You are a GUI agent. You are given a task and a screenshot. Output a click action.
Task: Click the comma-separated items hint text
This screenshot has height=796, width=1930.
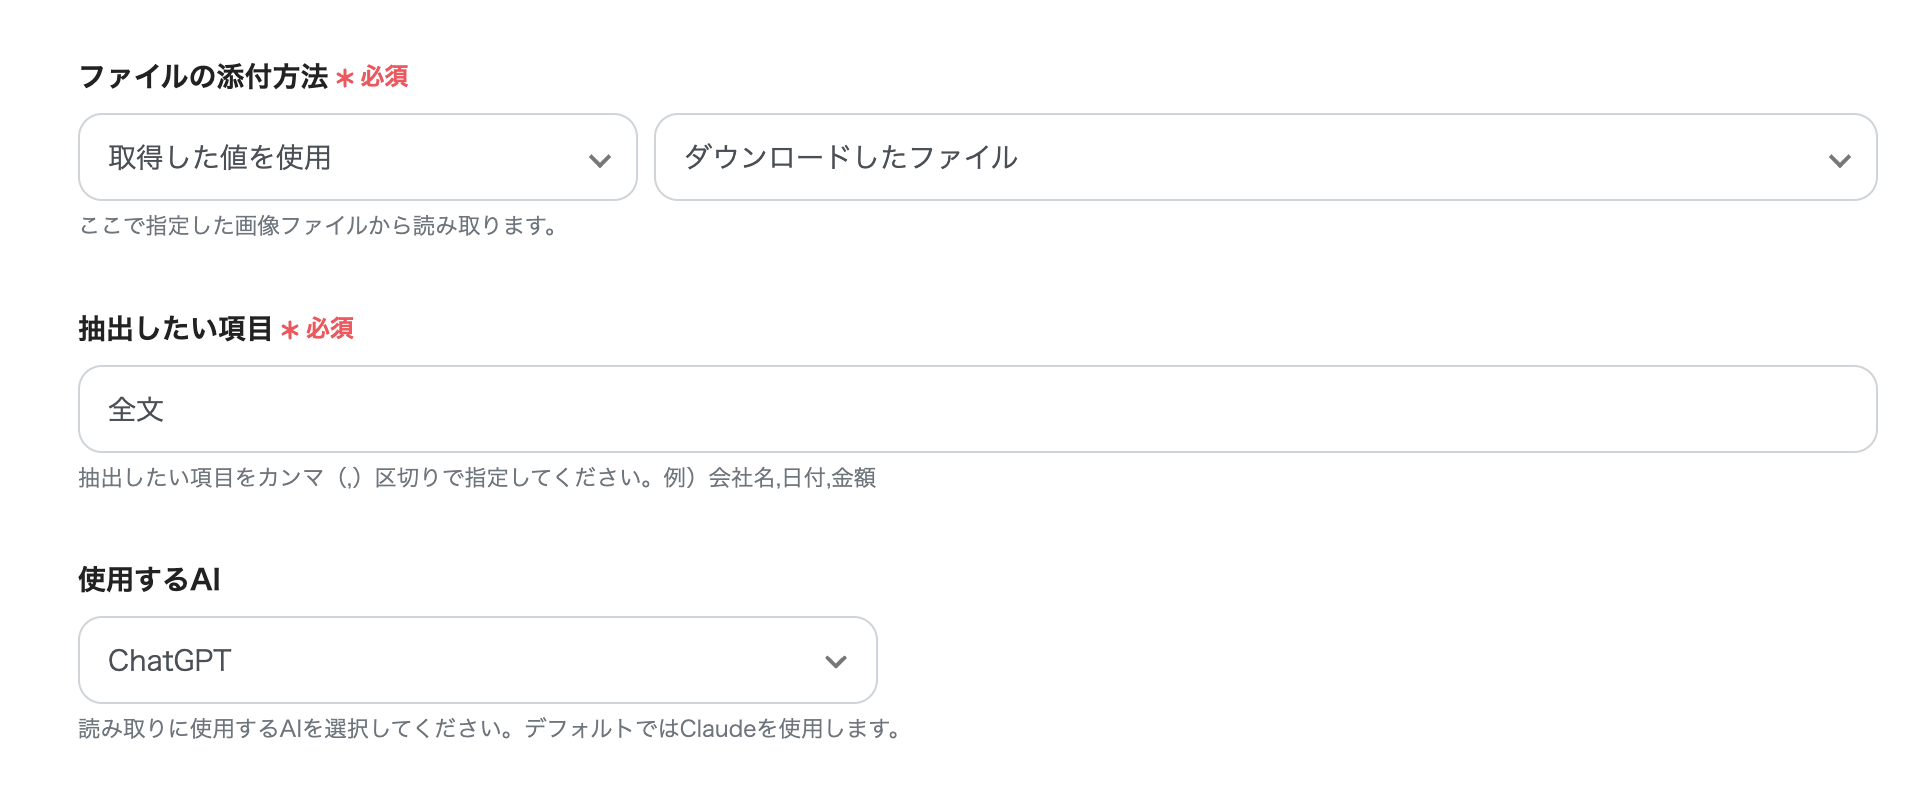(x=478, y=479)
